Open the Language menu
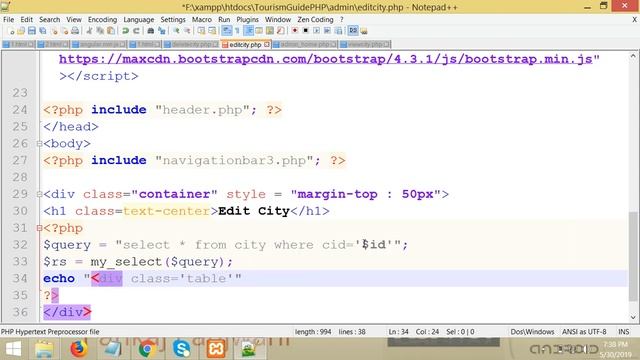 pos(139,20)
